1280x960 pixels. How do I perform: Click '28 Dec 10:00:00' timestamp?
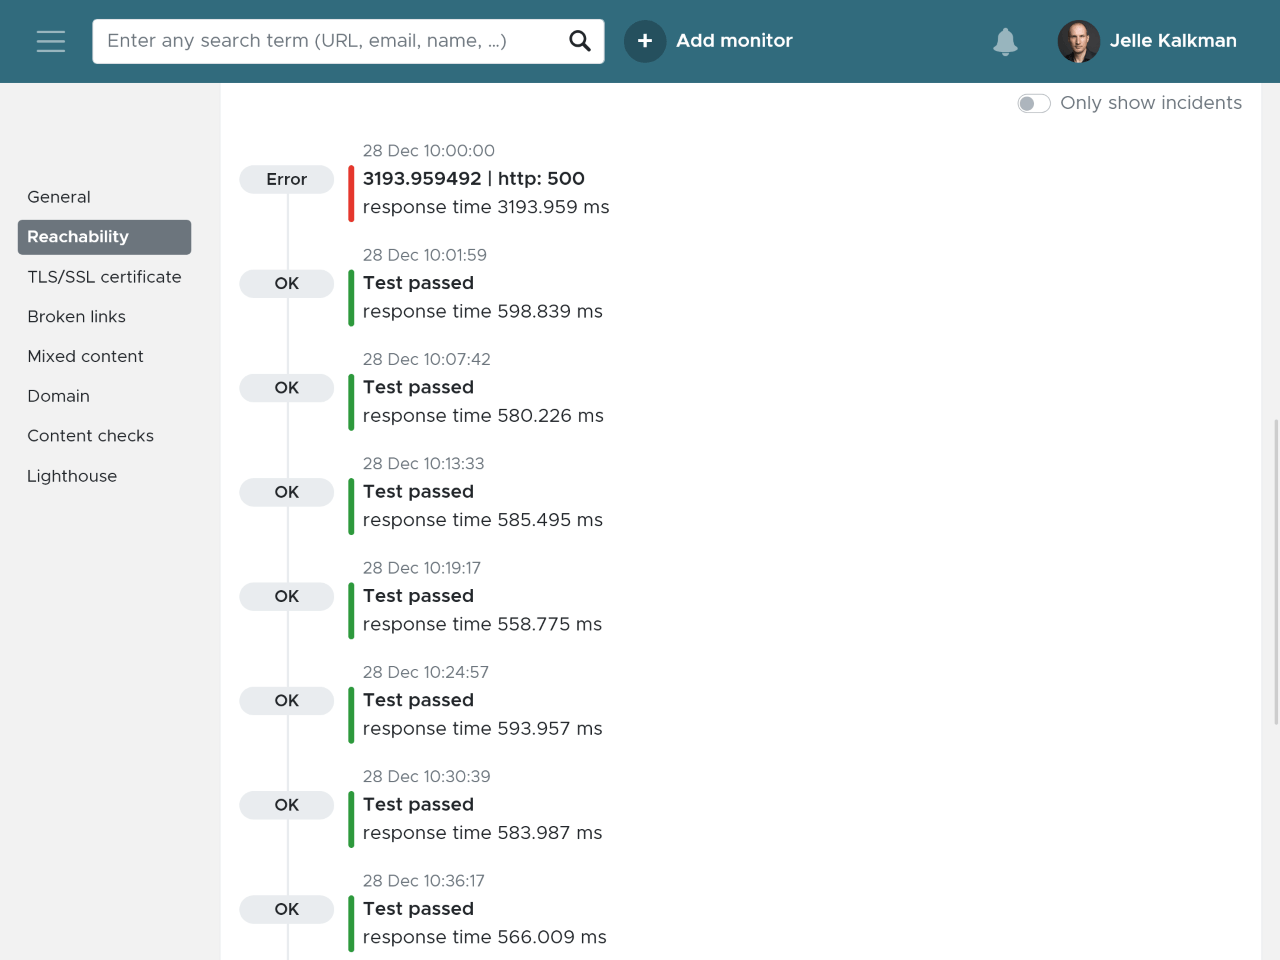click(429, 151)
